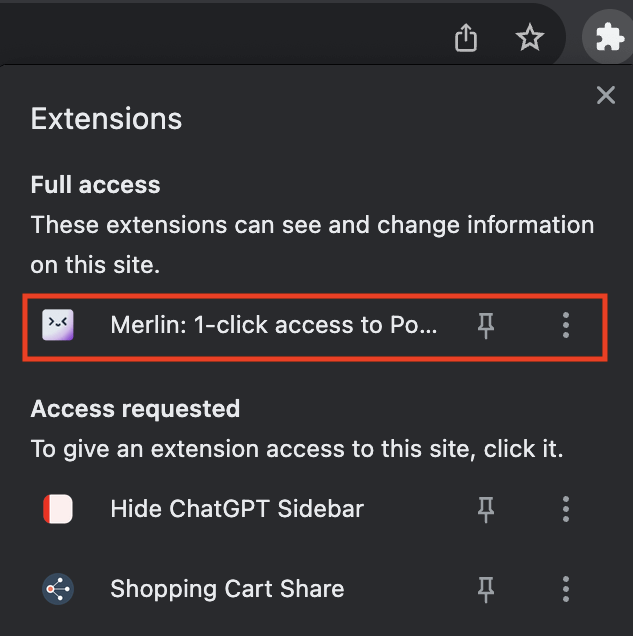
Task: Click the Shopping Cart Share extension icon
Action: point(58,589)
